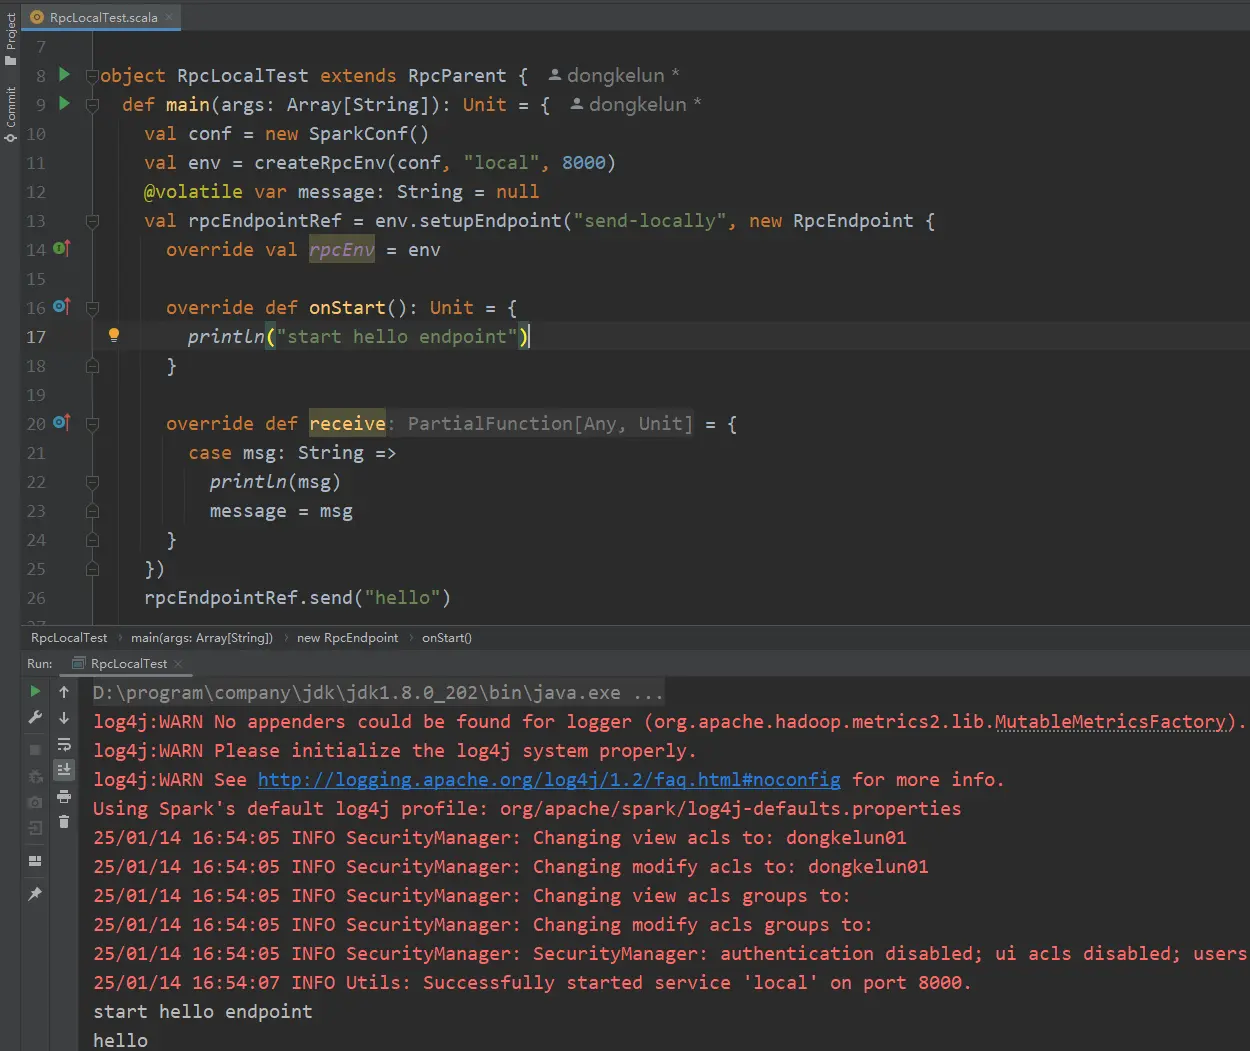Collapse the onStart fold on line 16
This screenshot has width=1250, height=1051.
92,308
